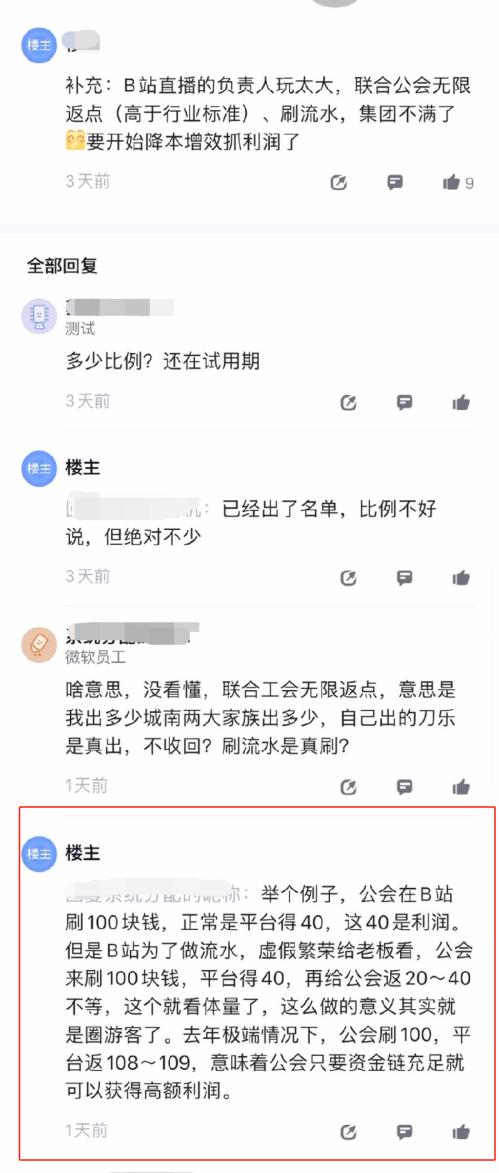Like the 已经出了名单 reply

(x=461, y=578)
